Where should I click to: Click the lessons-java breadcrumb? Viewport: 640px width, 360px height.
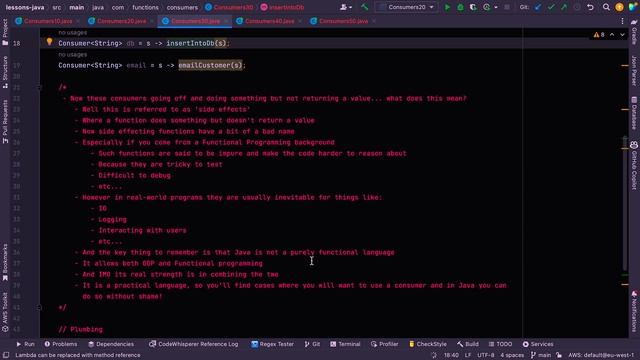[25, 7]
